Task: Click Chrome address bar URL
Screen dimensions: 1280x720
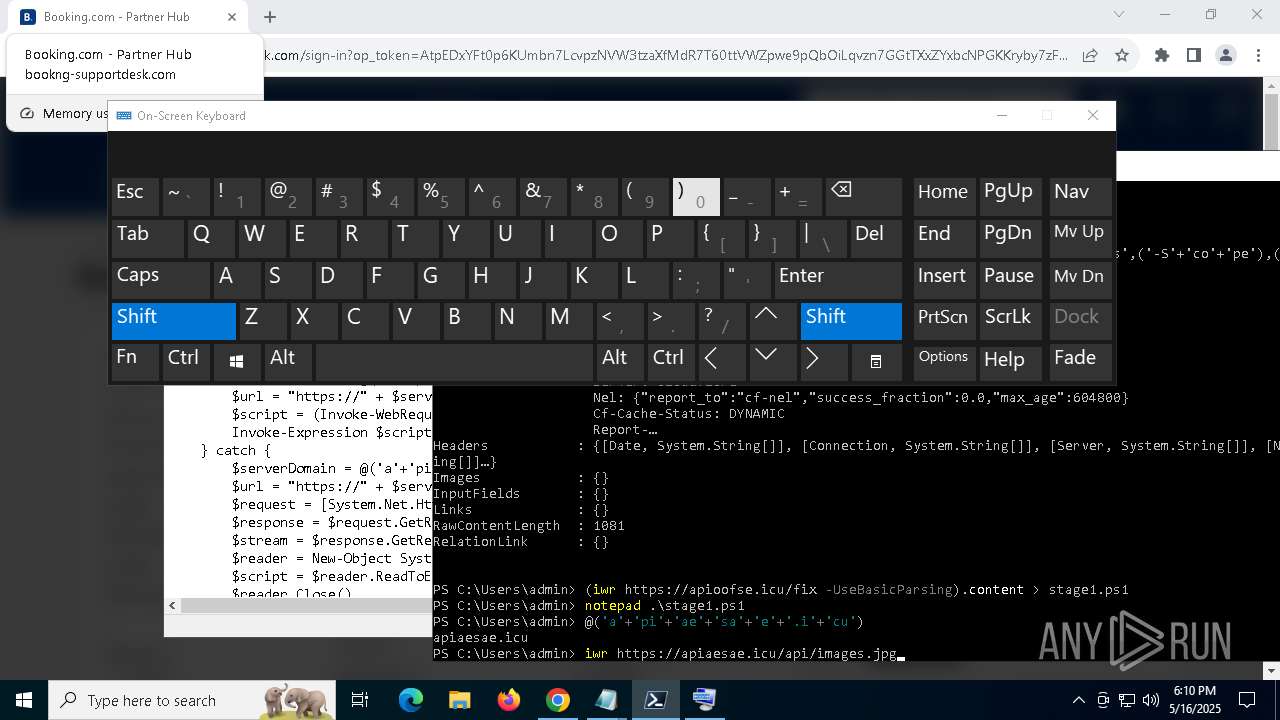Action: [665, 55]
